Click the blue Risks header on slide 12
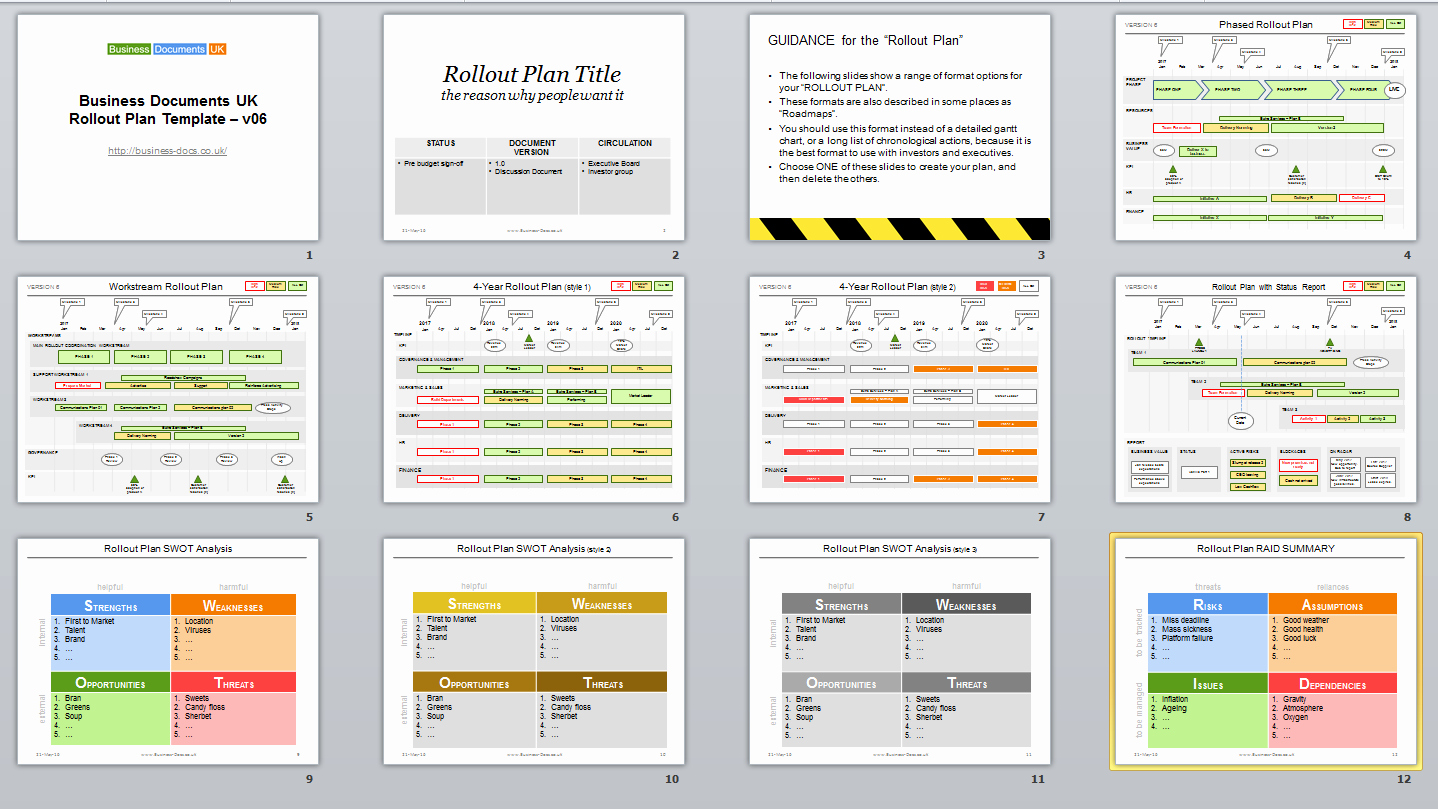This screenshot has height=809, width=1438. tap(1208, 604)
